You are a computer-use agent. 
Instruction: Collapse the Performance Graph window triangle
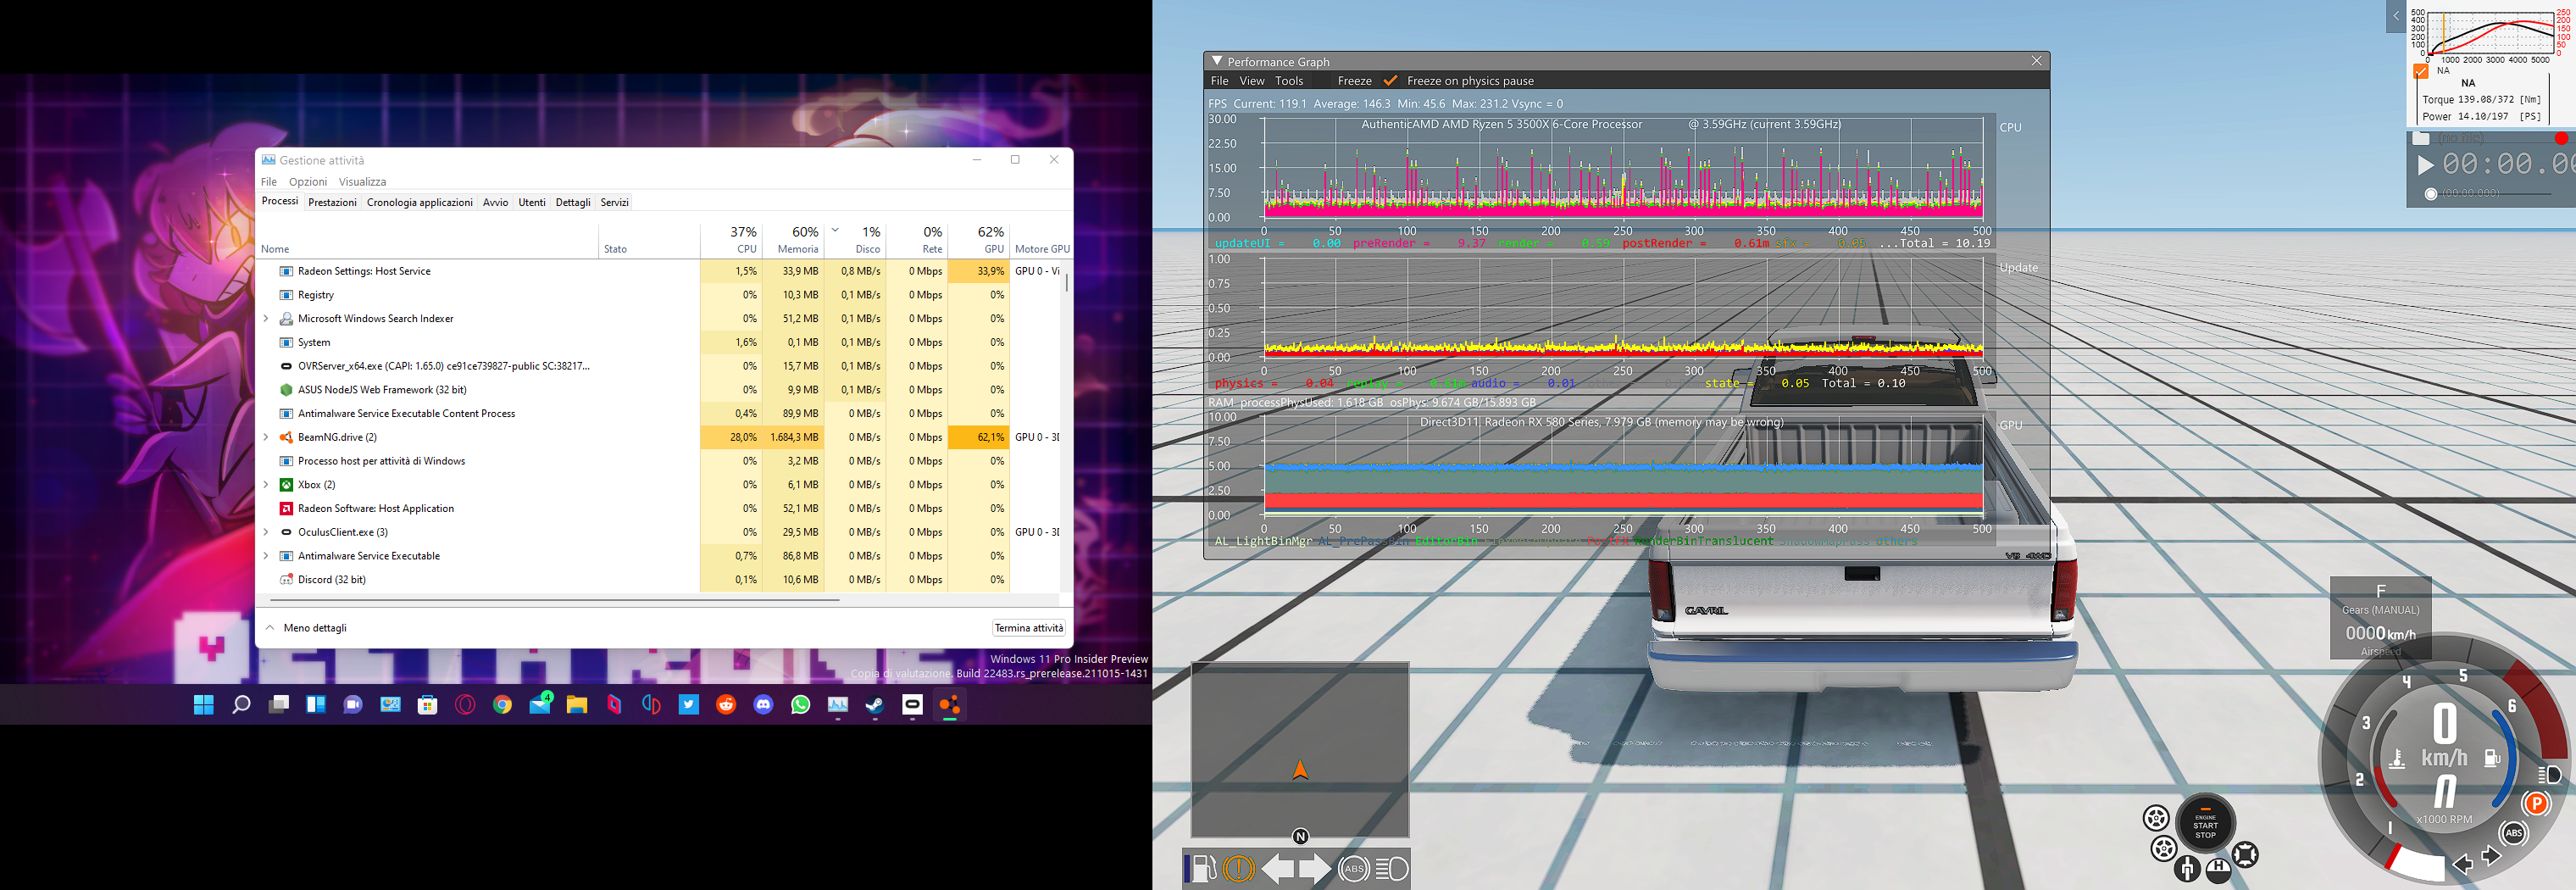coord(1217,61)
